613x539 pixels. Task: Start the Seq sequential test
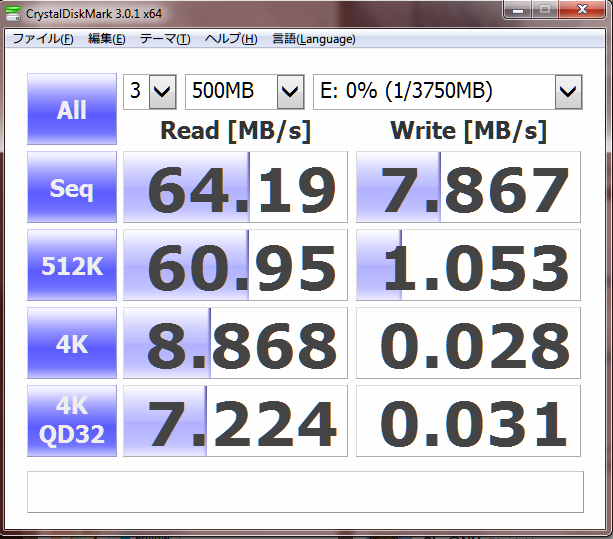71,187
